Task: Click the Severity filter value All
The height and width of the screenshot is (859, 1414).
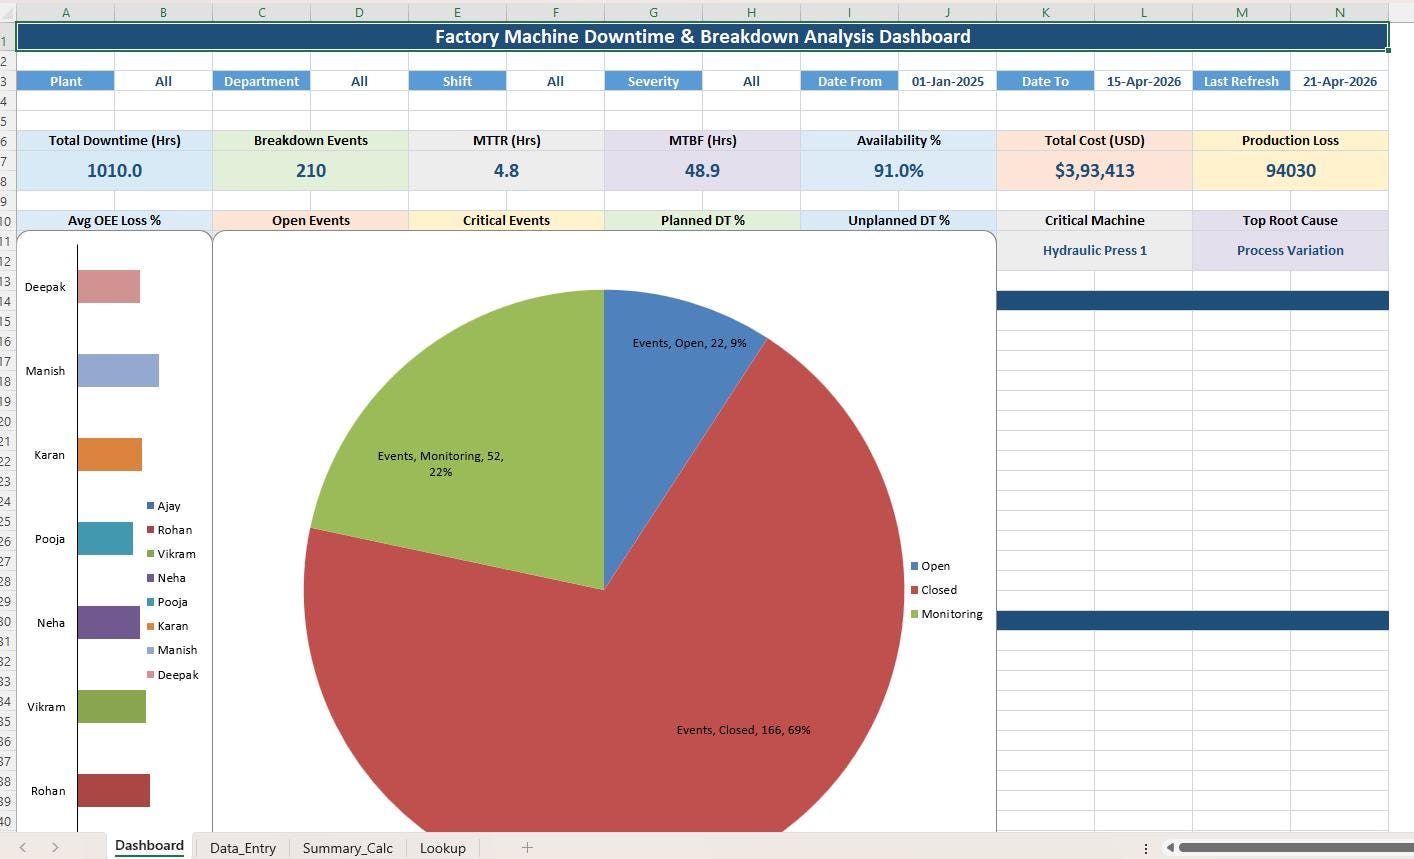Action: pyautogui.click(x=751, y=81)
